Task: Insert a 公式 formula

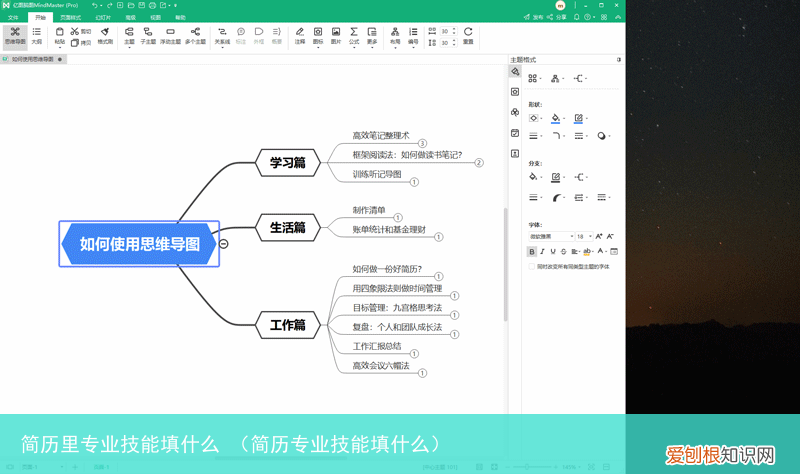Action: pyautogui.click(x=354, y=36)
